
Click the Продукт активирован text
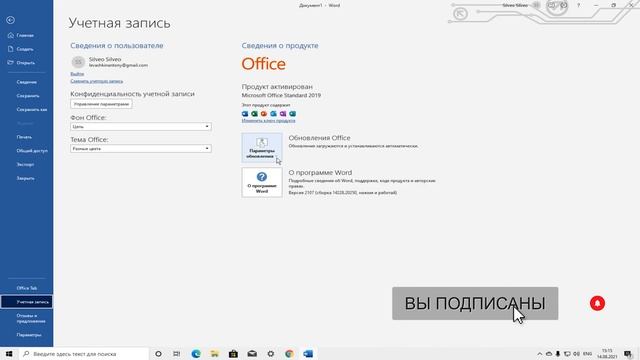[x=277, y=87]
